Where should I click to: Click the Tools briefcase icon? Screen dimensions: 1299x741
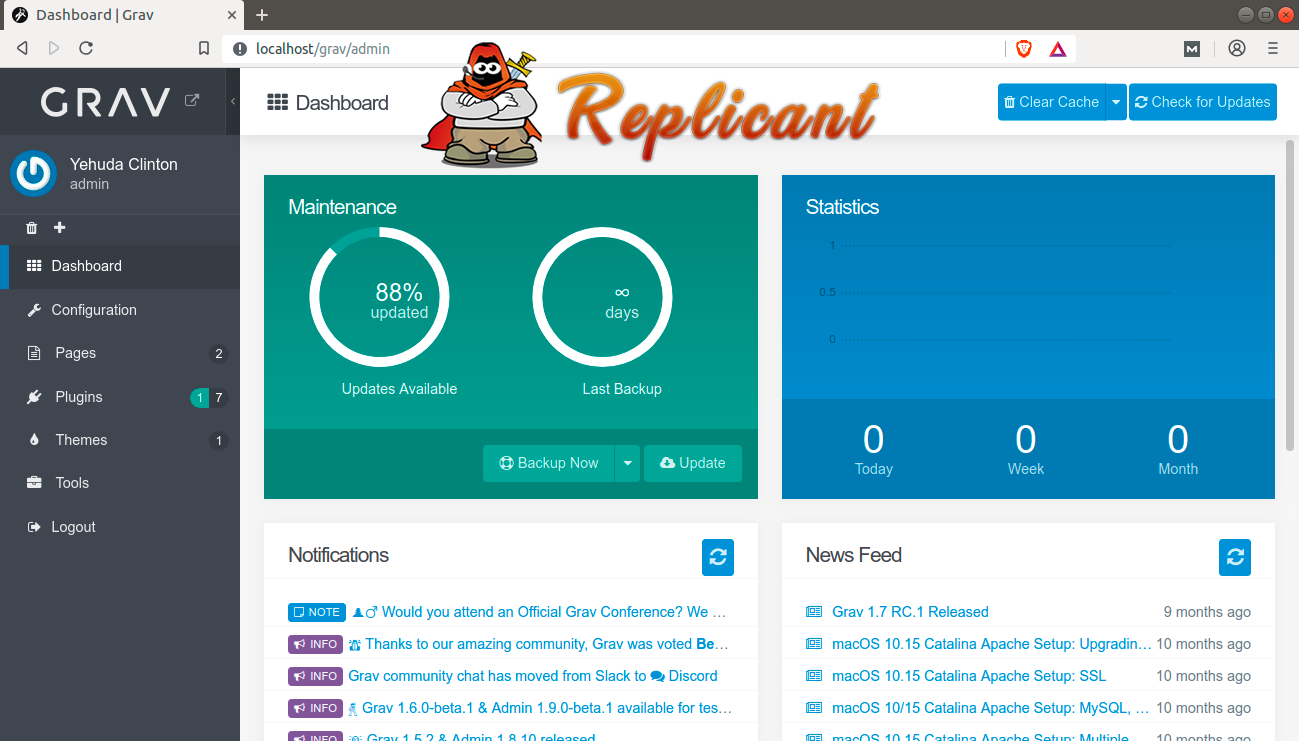click(x=34, y=483)
